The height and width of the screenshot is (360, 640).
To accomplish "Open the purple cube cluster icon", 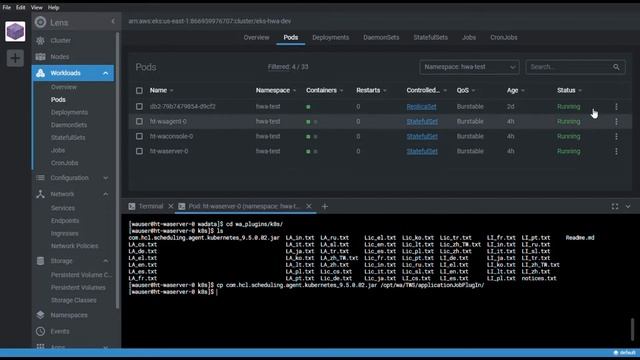I will [x=15, y=31].
